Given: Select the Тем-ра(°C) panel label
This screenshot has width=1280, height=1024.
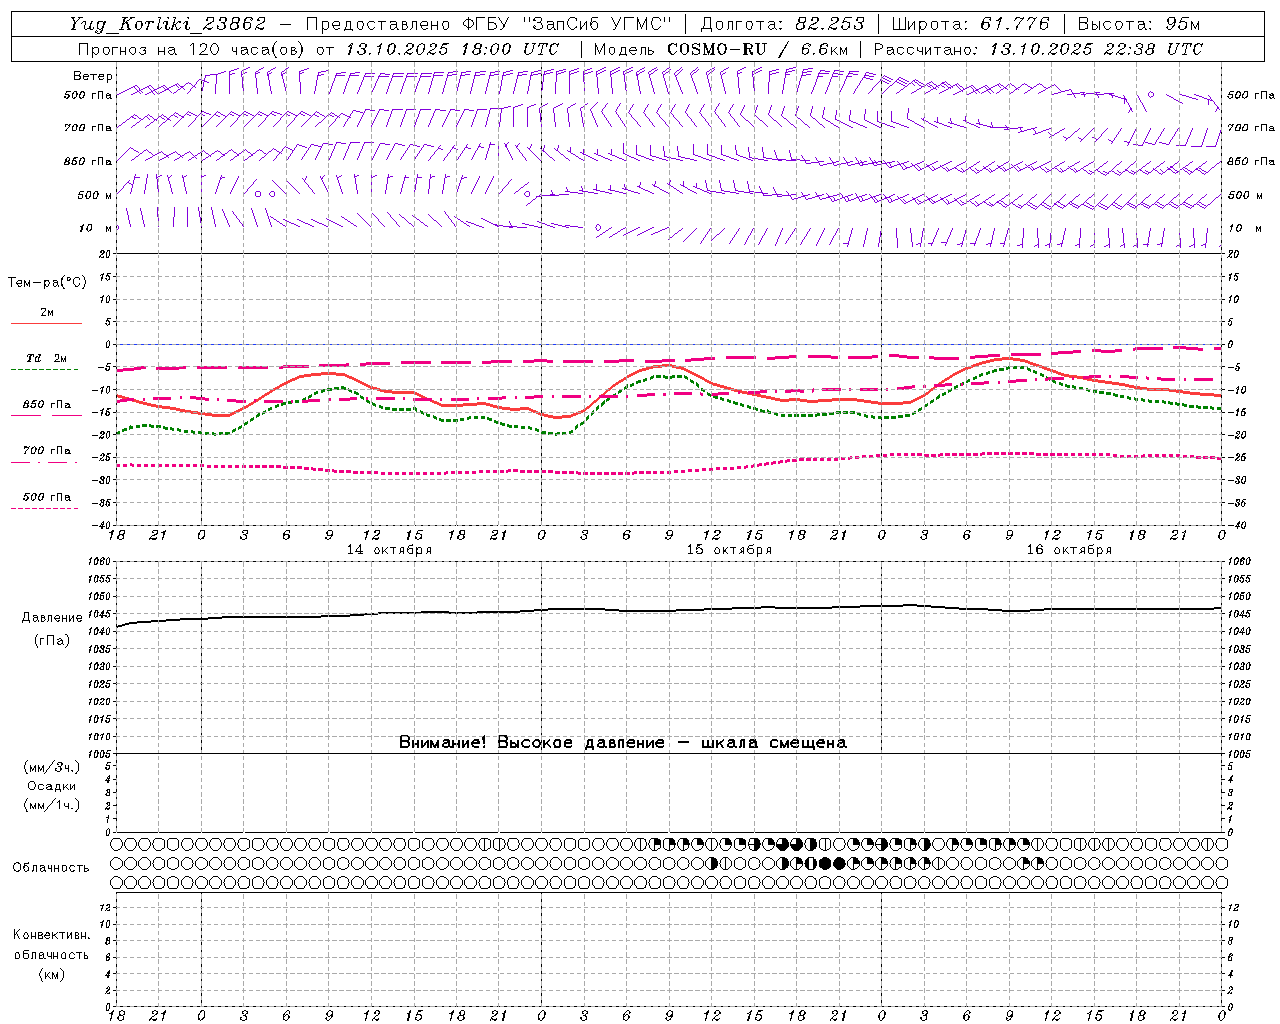Looking at the screenshot, I should (x=47, y=283).
